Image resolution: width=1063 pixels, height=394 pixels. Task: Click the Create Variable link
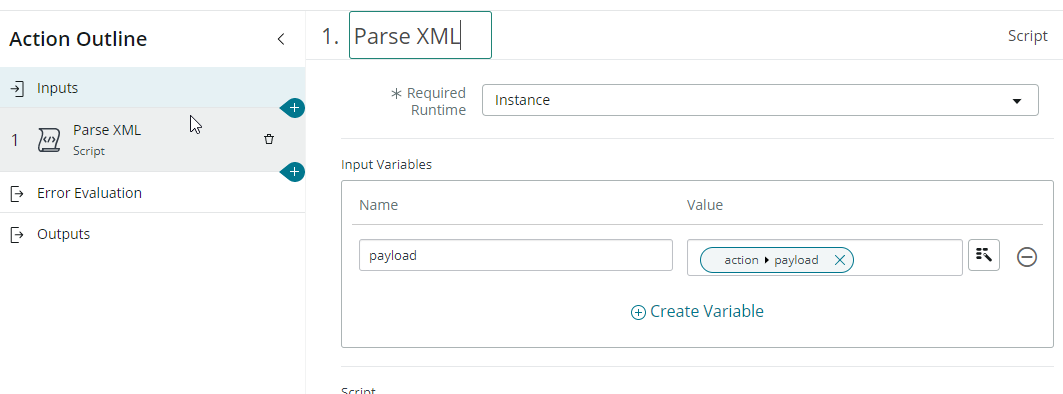[x=698, y=311]
